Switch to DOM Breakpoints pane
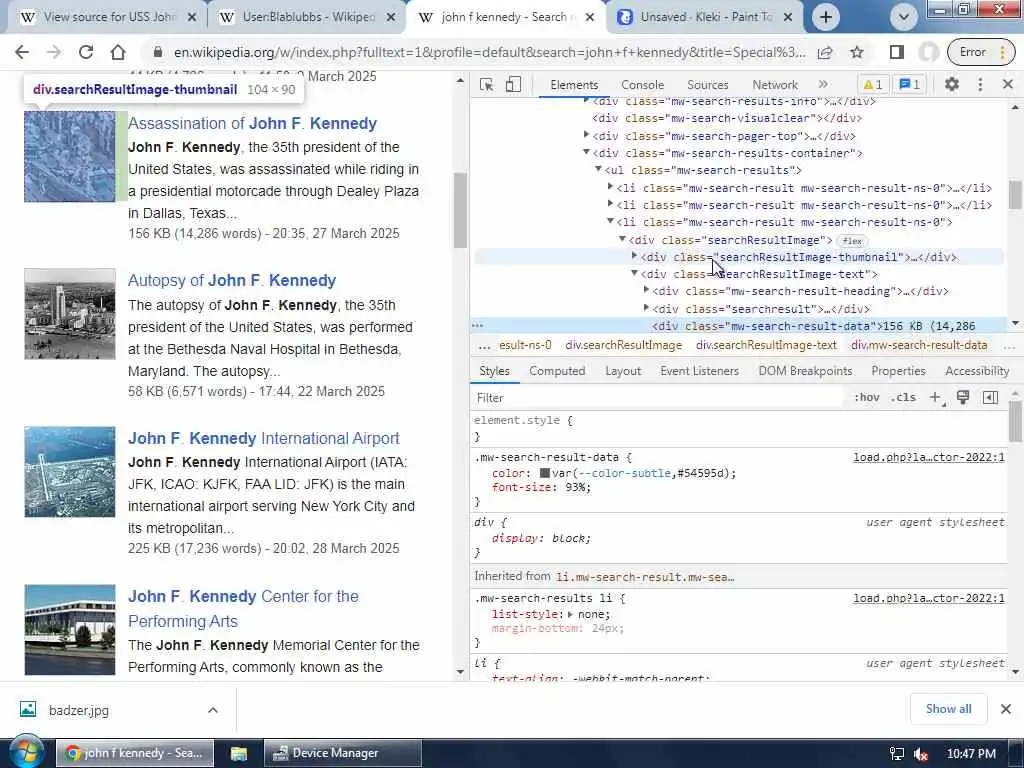 [x=805, y=371]
